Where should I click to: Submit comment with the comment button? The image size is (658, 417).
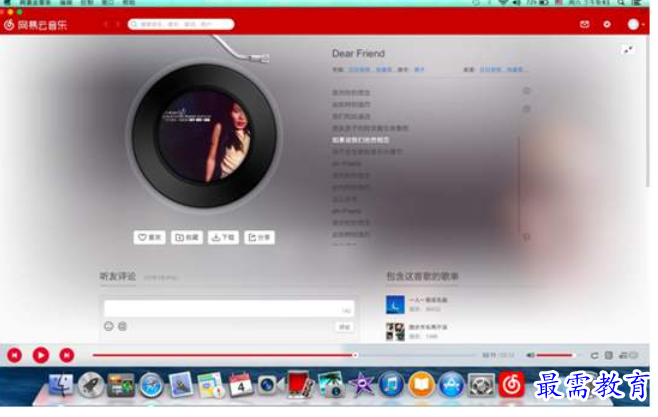click(x=344, y=327)
